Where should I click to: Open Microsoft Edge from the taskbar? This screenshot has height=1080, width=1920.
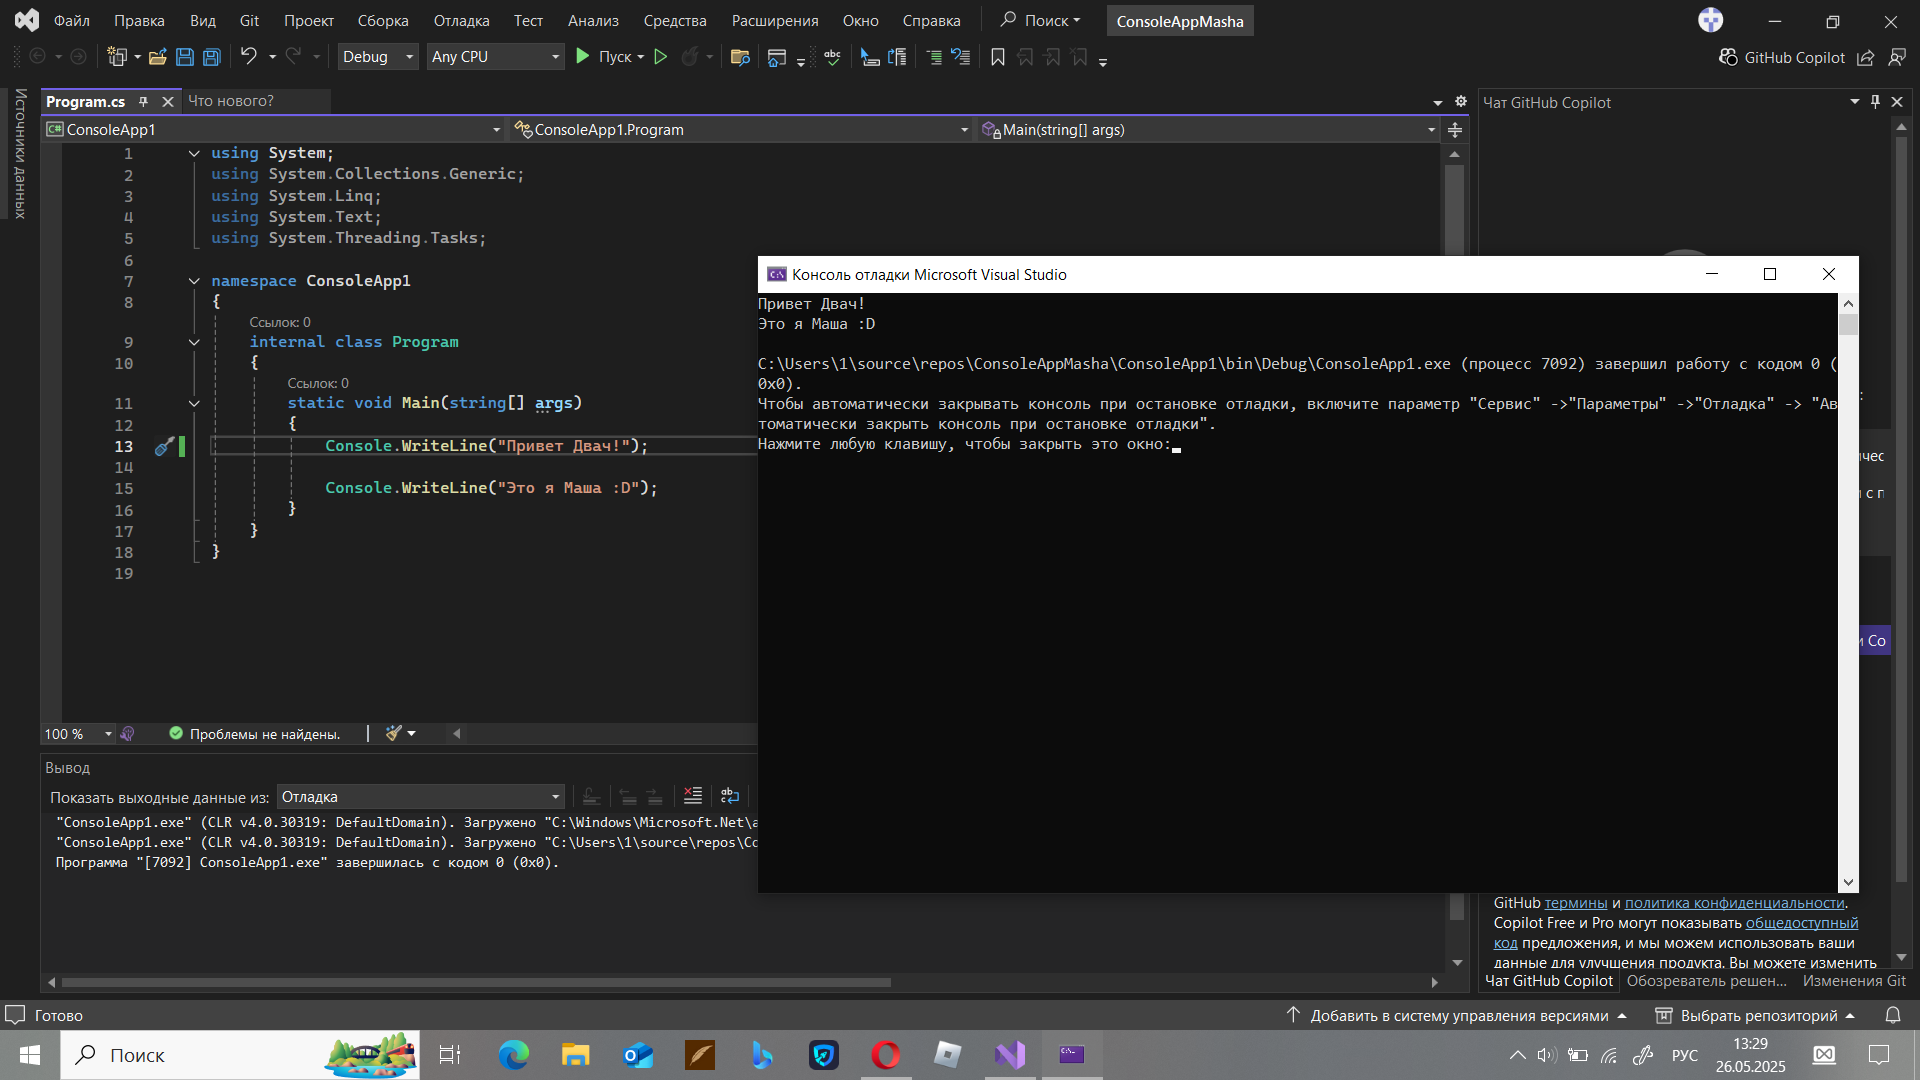click(513, 1054)
